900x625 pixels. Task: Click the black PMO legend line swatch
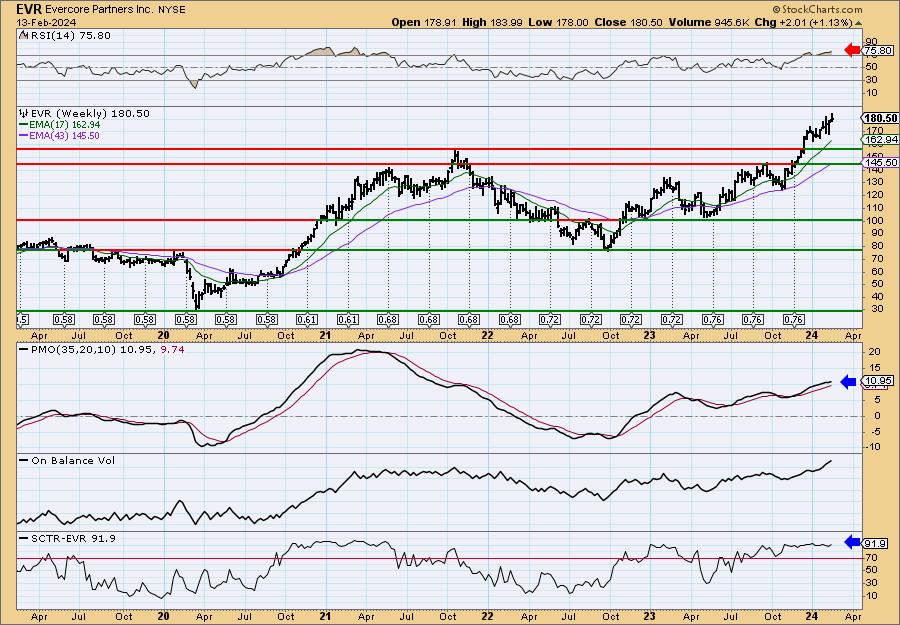(24, 349)
